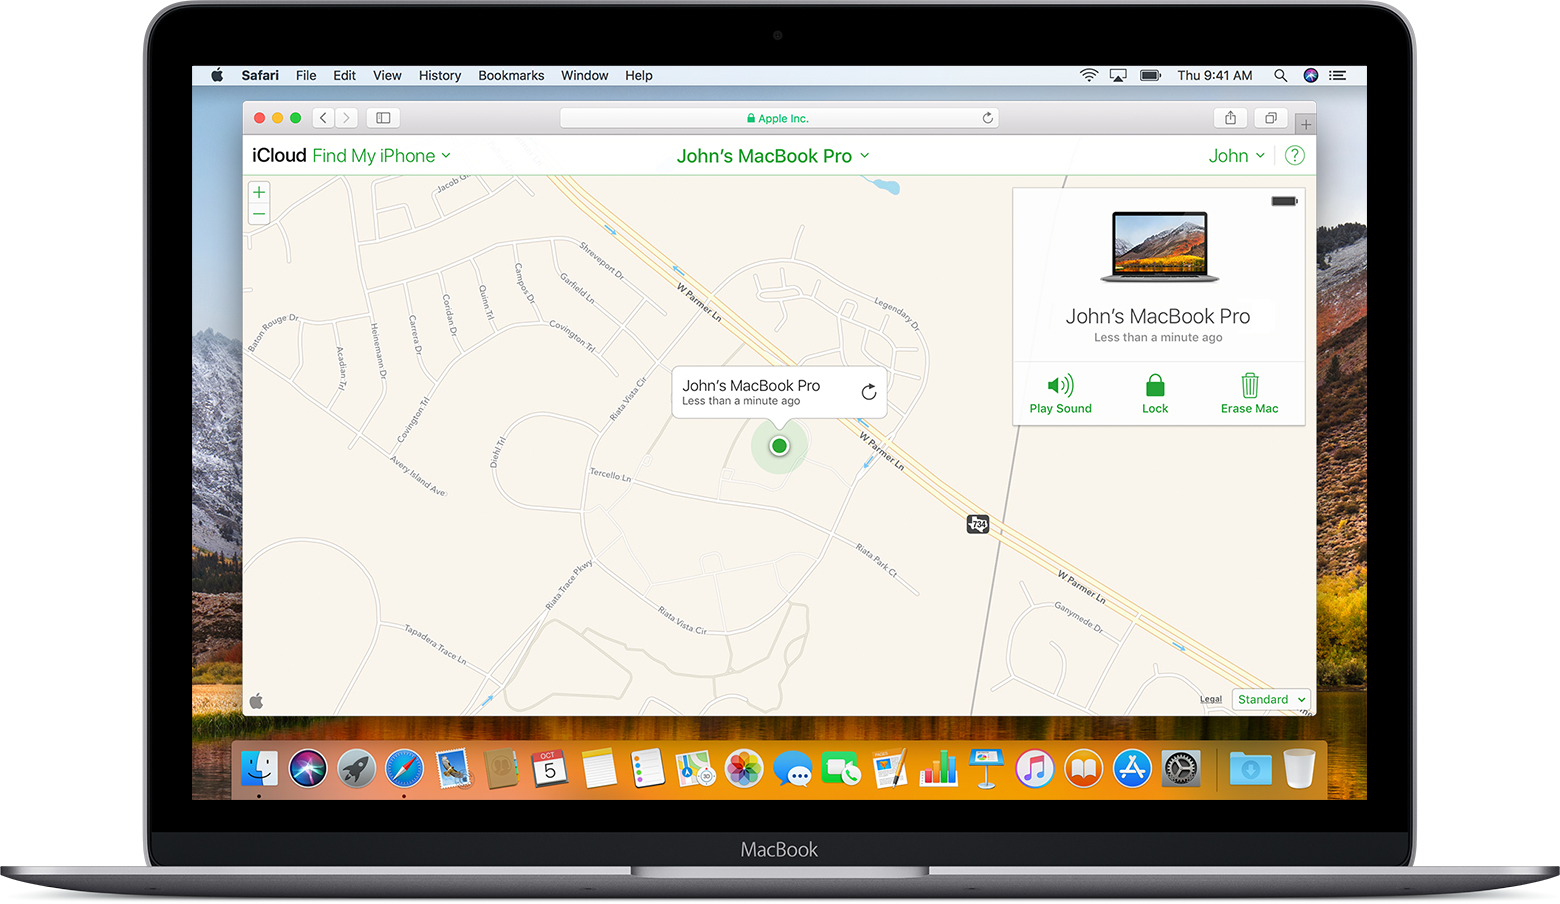Open the History menu

439,76
